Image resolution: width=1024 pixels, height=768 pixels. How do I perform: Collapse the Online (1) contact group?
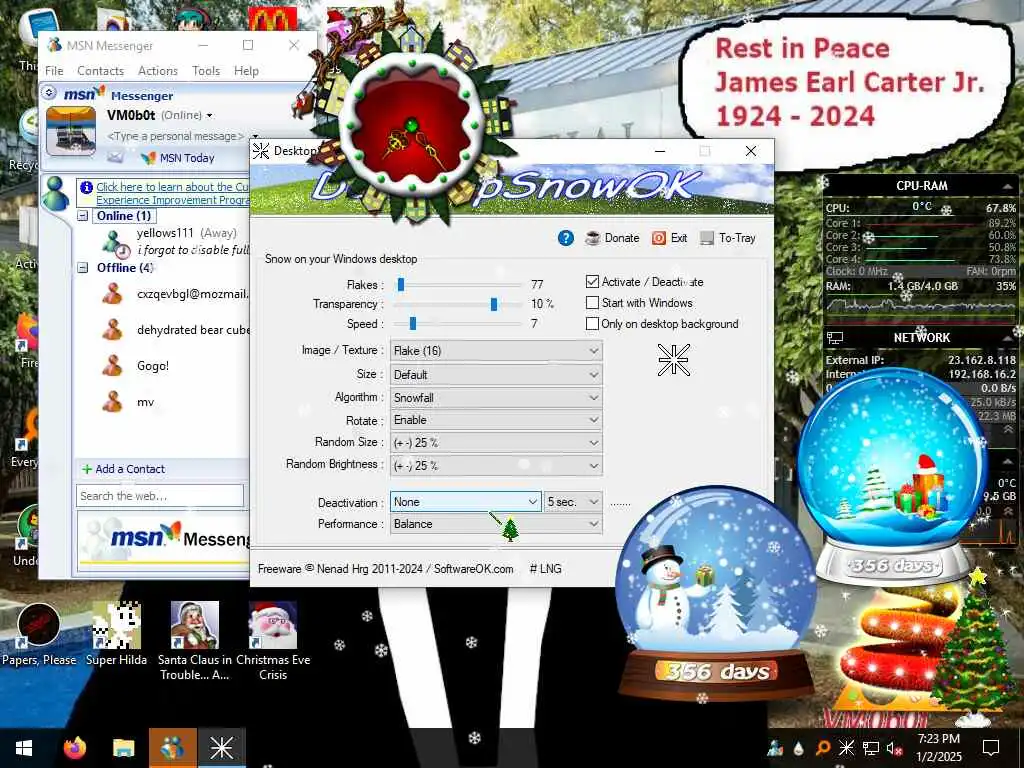click(83, 216)
